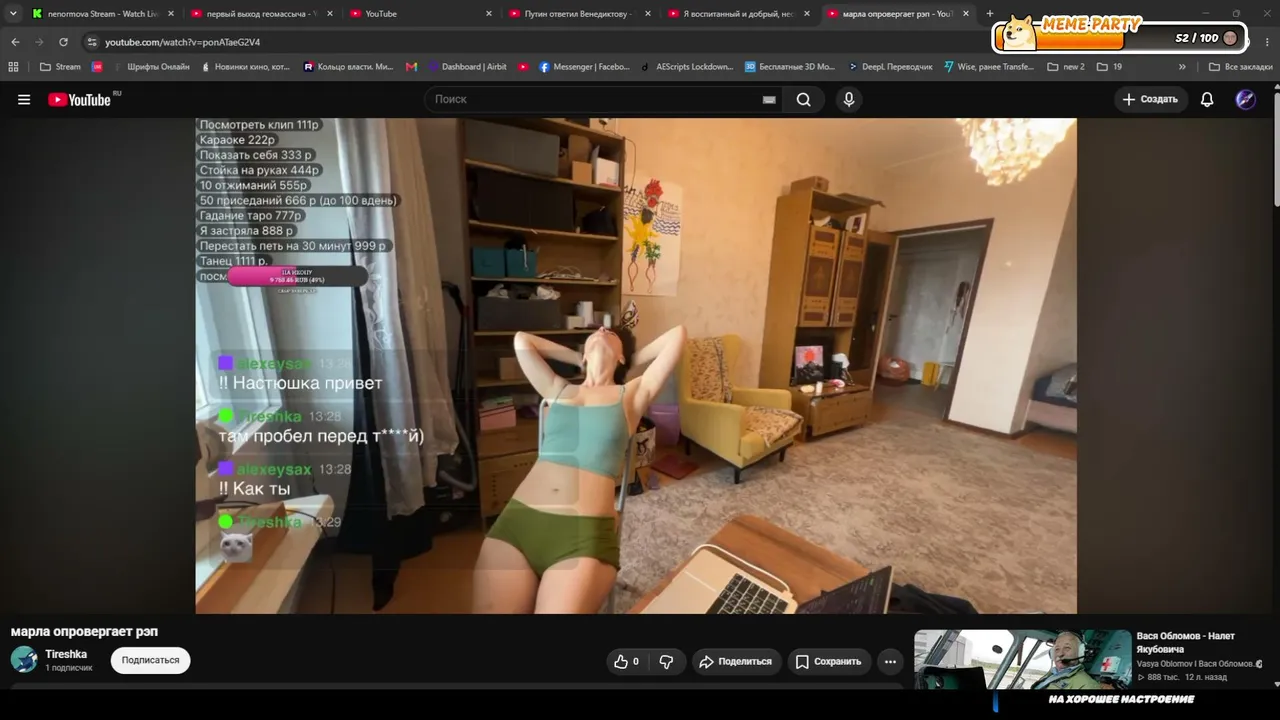Open the '19' bookmarks folder

tap(1109, 67)
